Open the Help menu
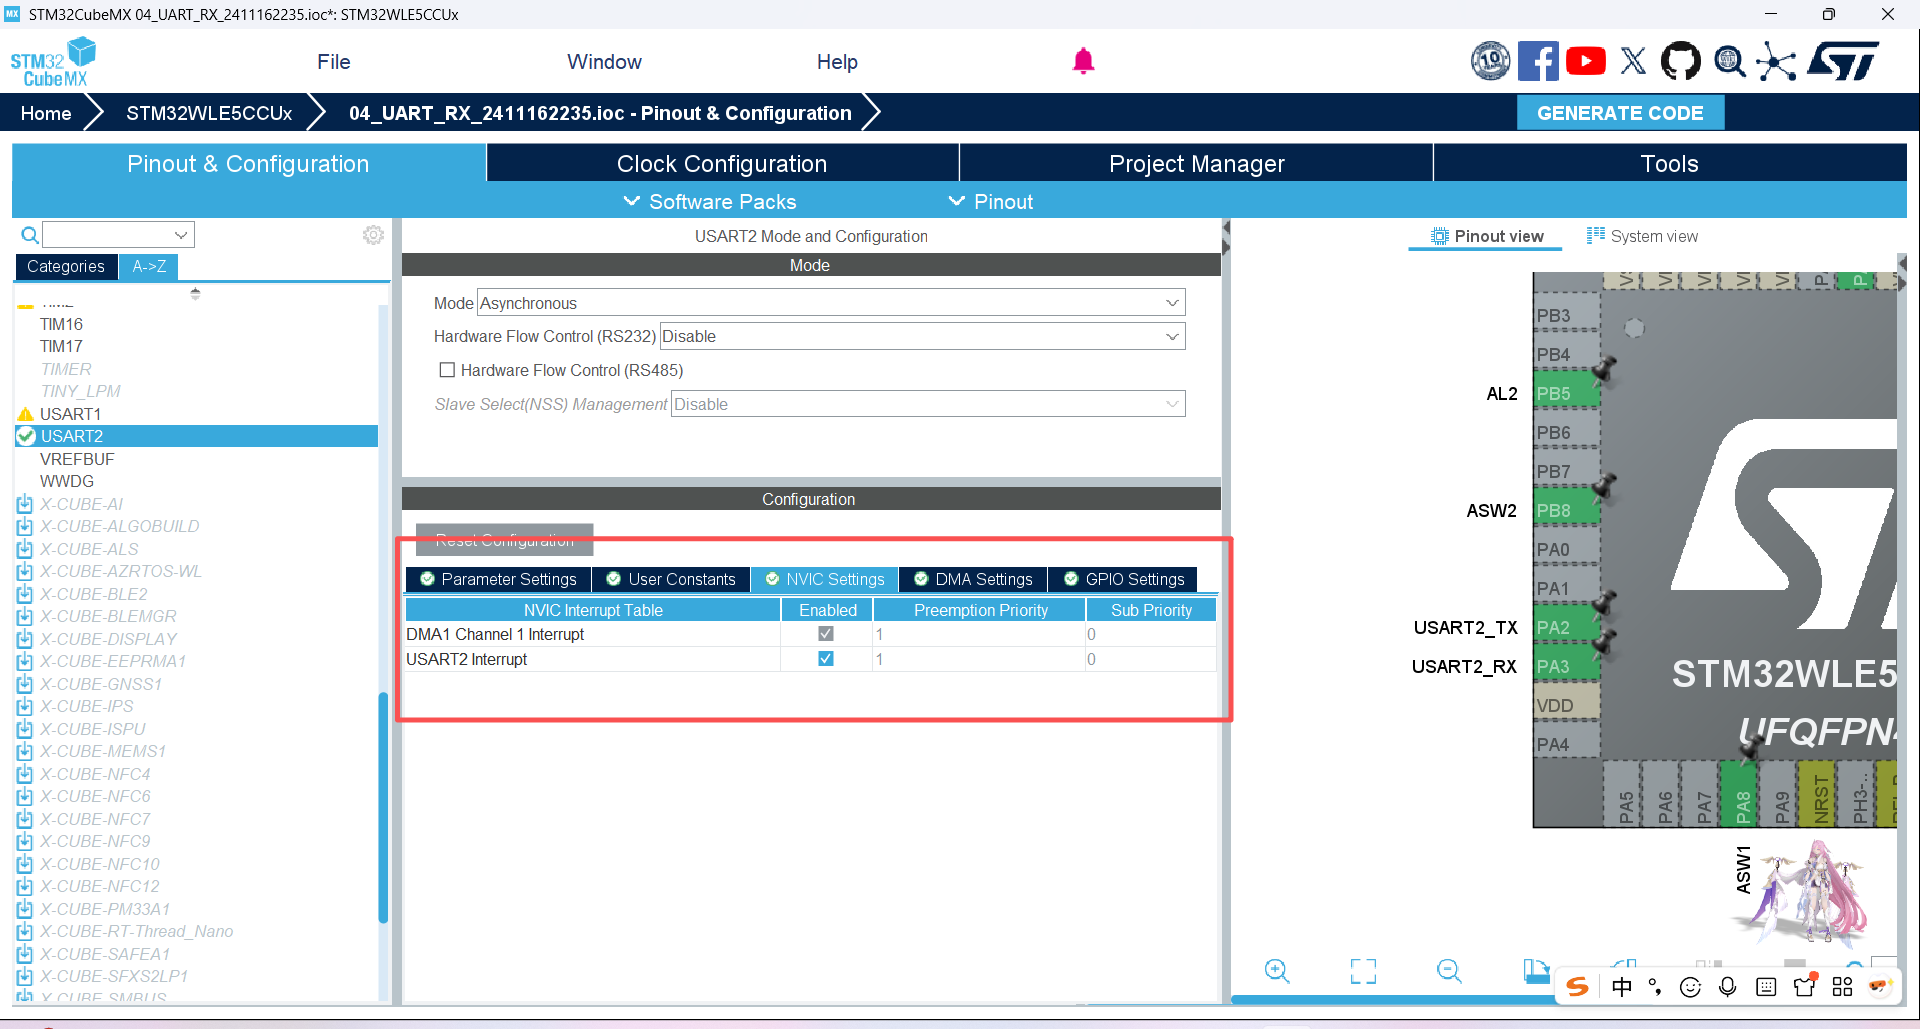 point(837,62)
